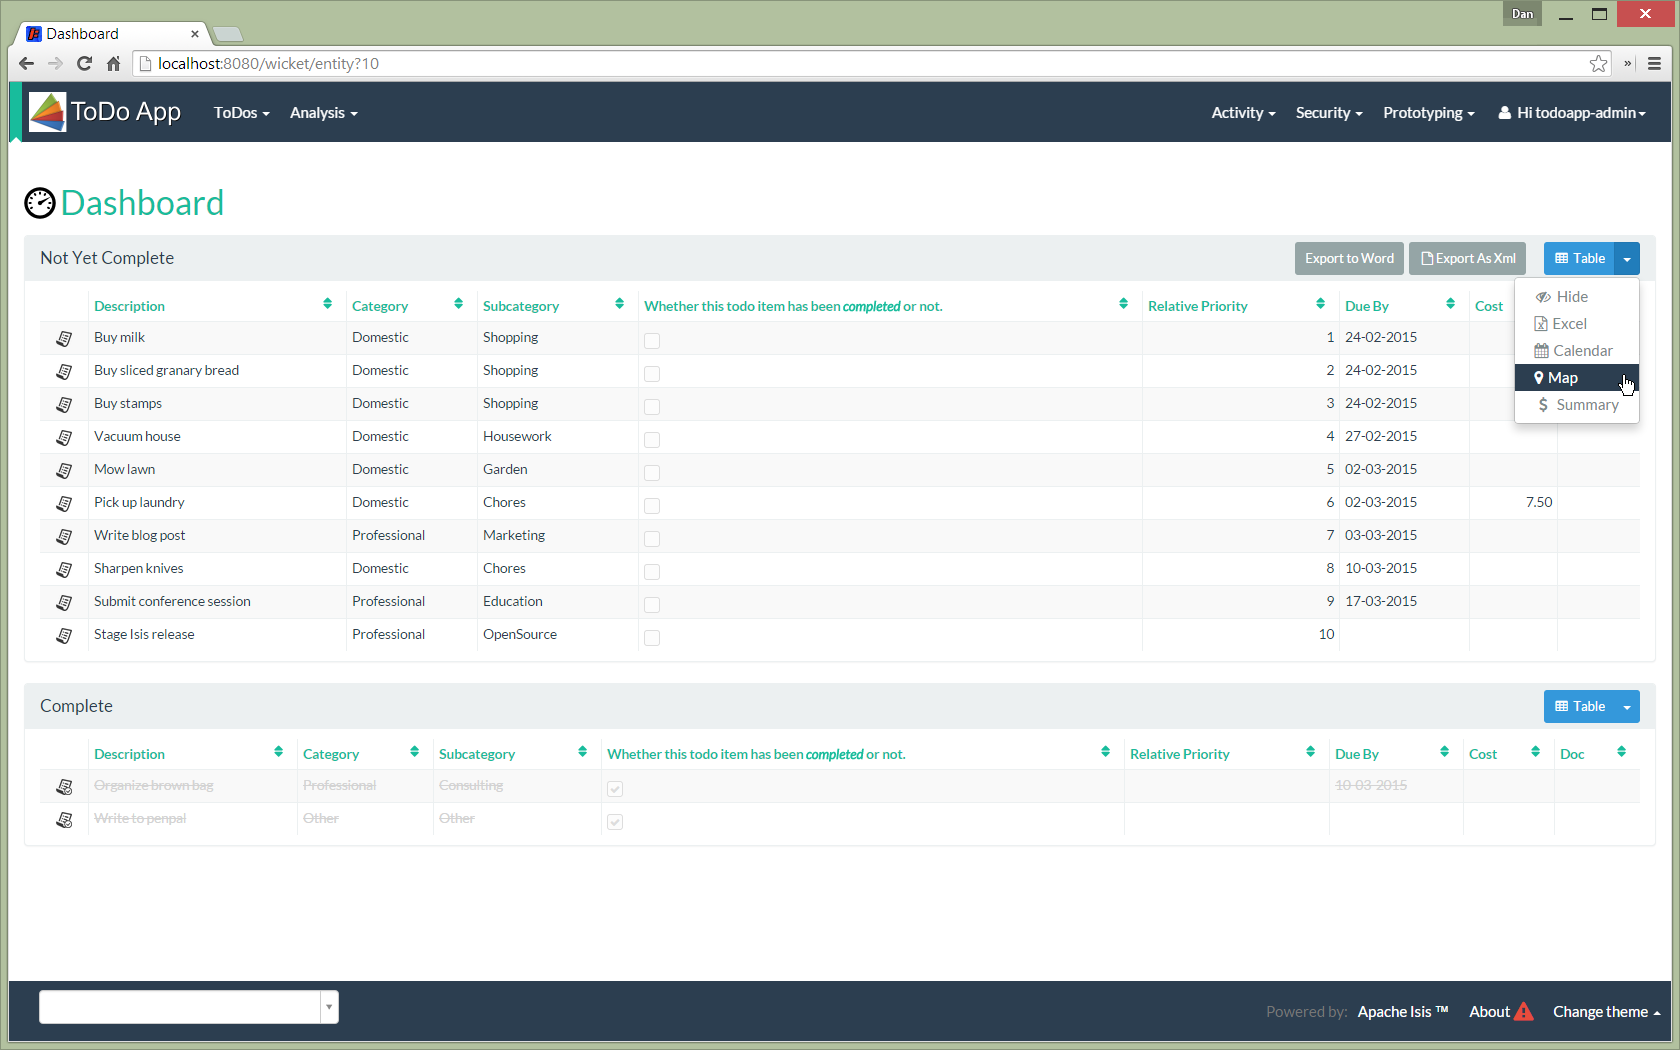Reload the page in browser
This screenshot has height=1050, width=1680.
pyautogui.click(x=84, y=64)
